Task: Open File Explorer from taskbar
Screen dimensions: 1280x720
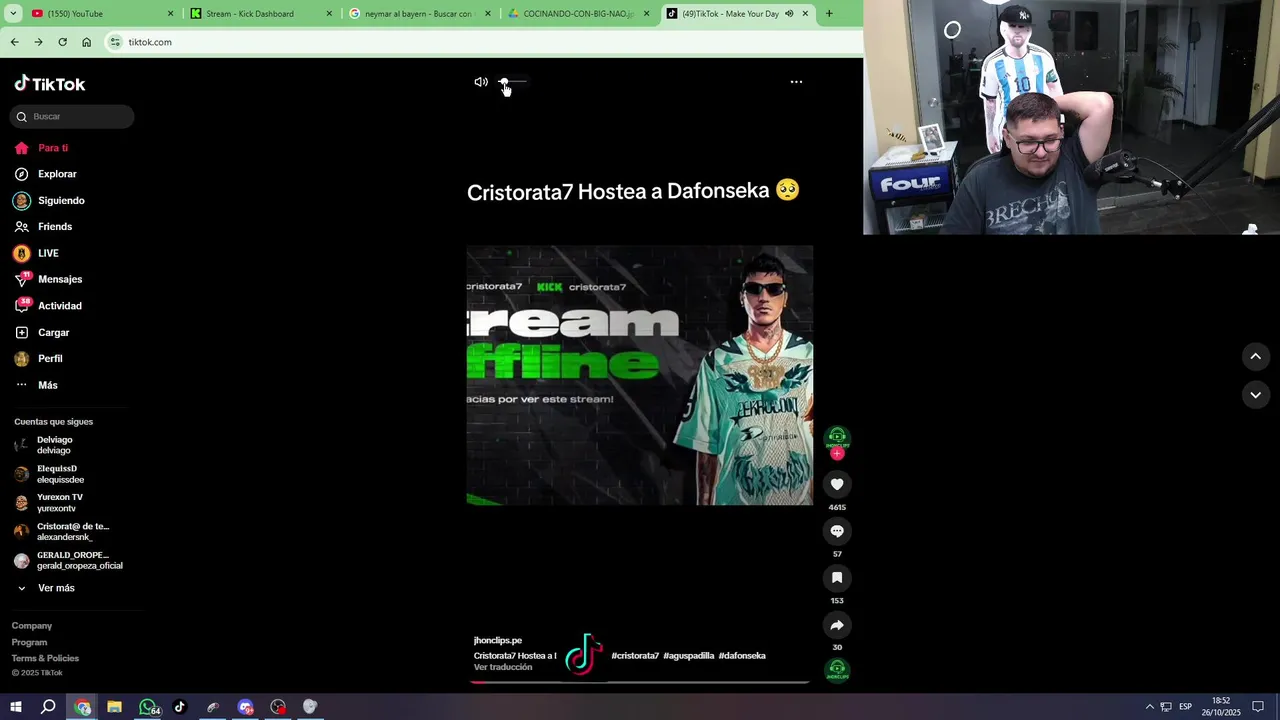Action: [x=114, y=707]
